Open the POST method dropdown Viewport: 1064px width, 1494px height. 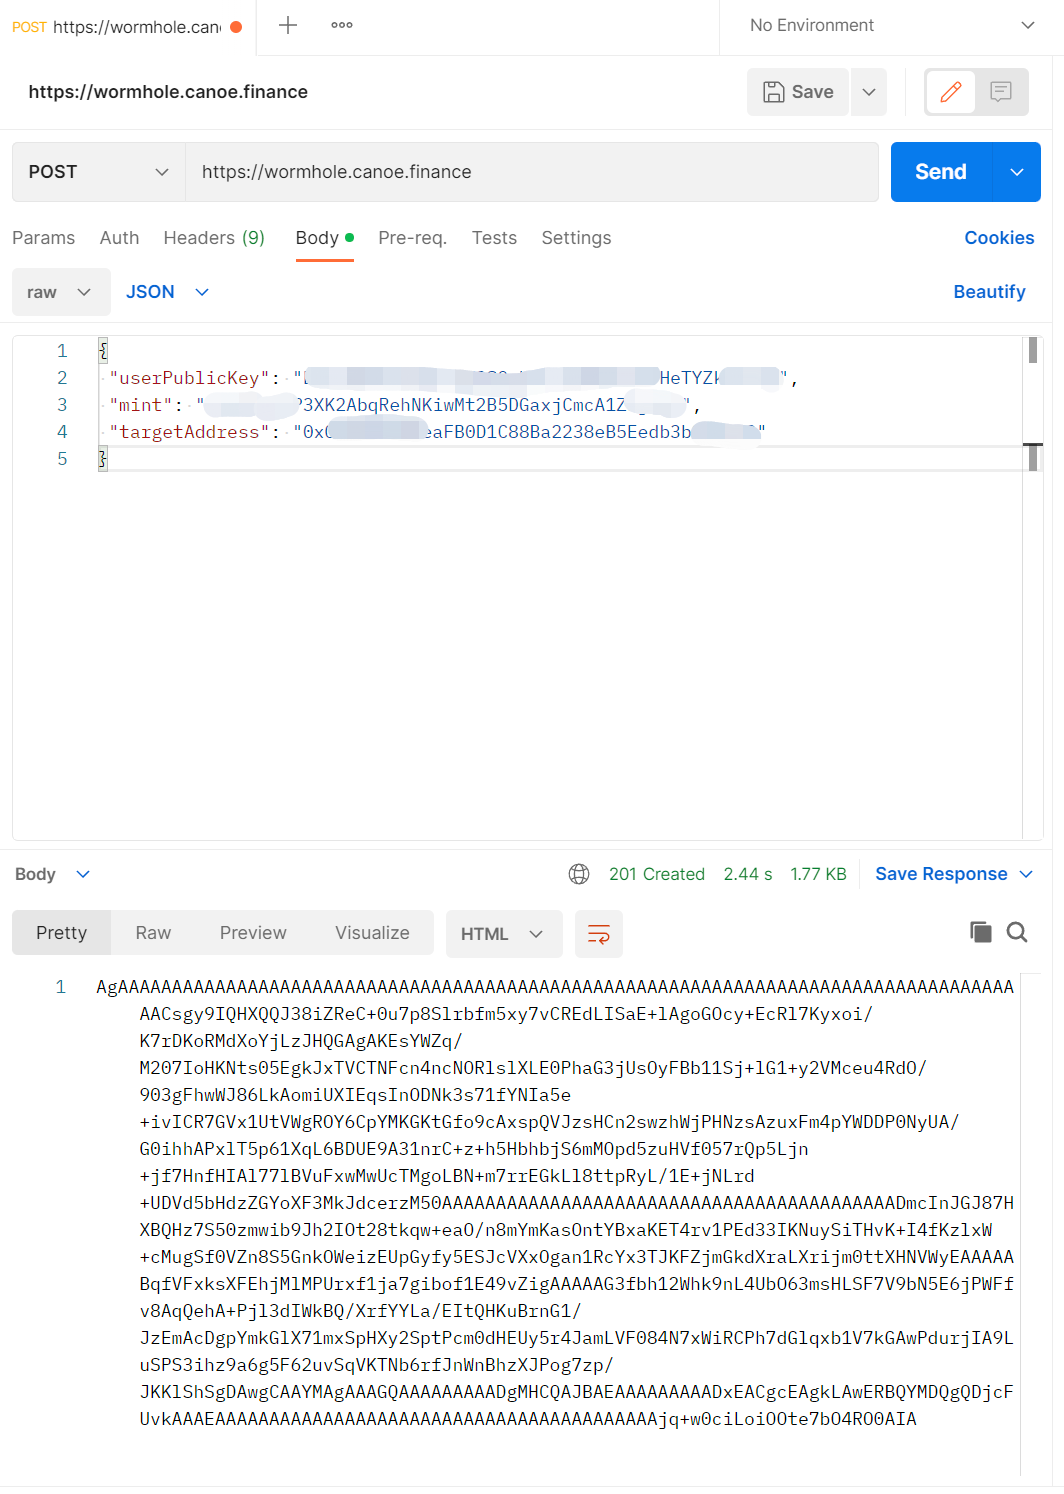click(96, 171)
